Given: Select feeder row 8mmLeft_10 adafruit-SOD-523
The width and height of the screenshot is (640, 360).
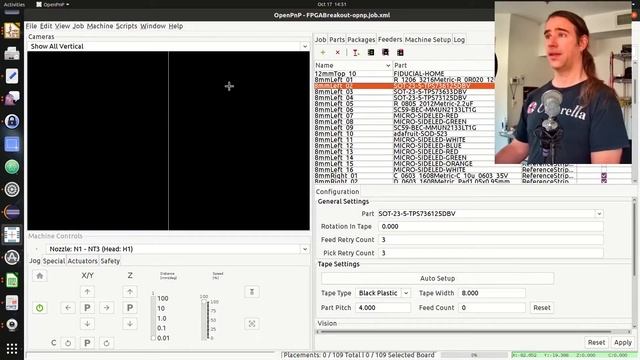Looking at the screenshot, I should point(404,133).
